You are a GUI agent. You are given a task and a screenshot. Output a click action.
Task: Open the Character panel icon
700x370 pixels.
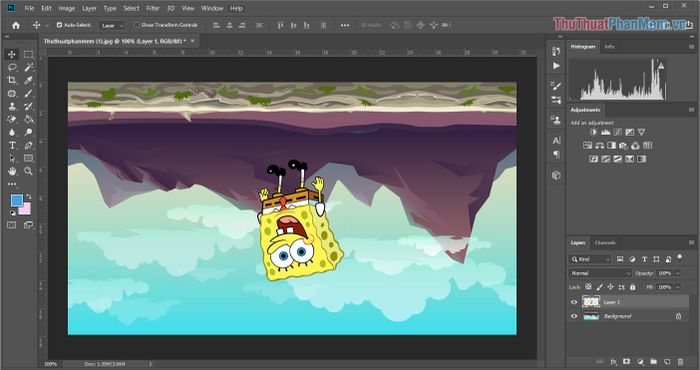tap(556, 141)
